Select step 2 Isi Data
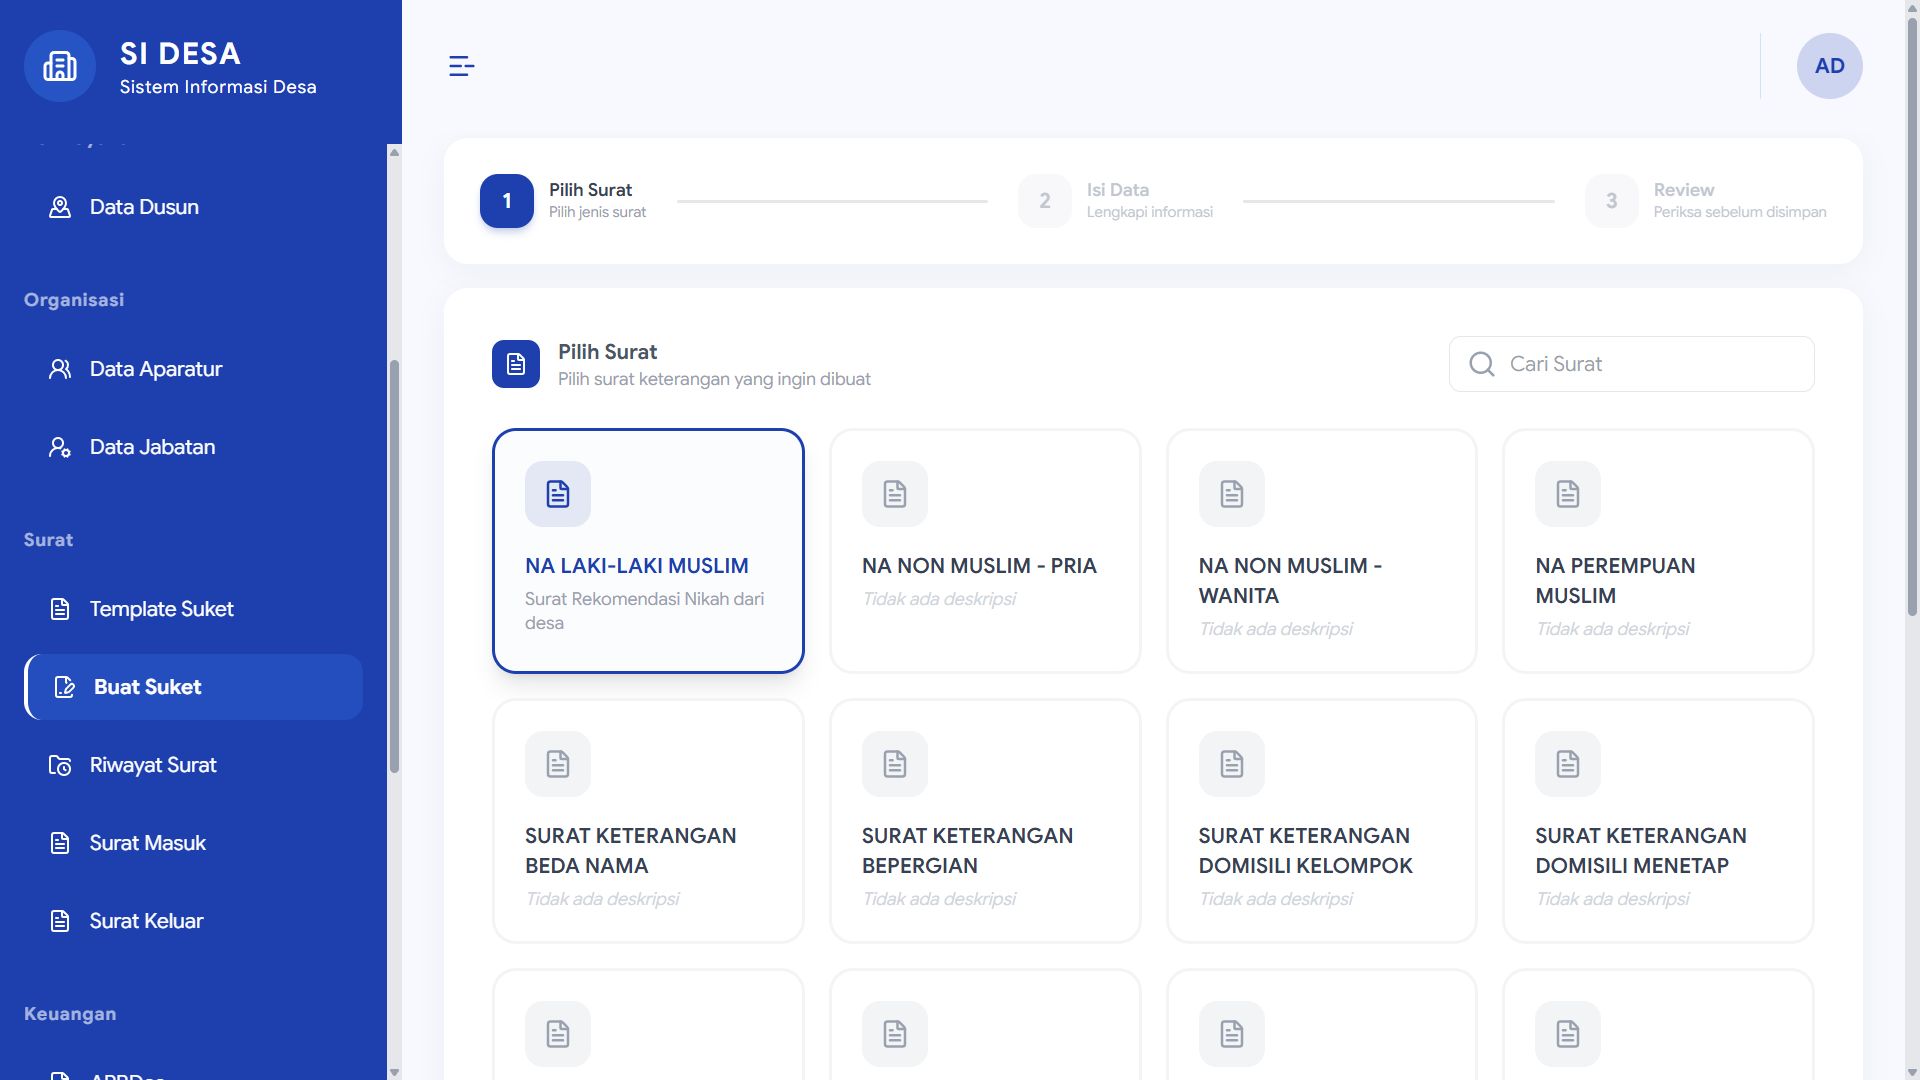1920x1080 pixels. point(1115,201)
